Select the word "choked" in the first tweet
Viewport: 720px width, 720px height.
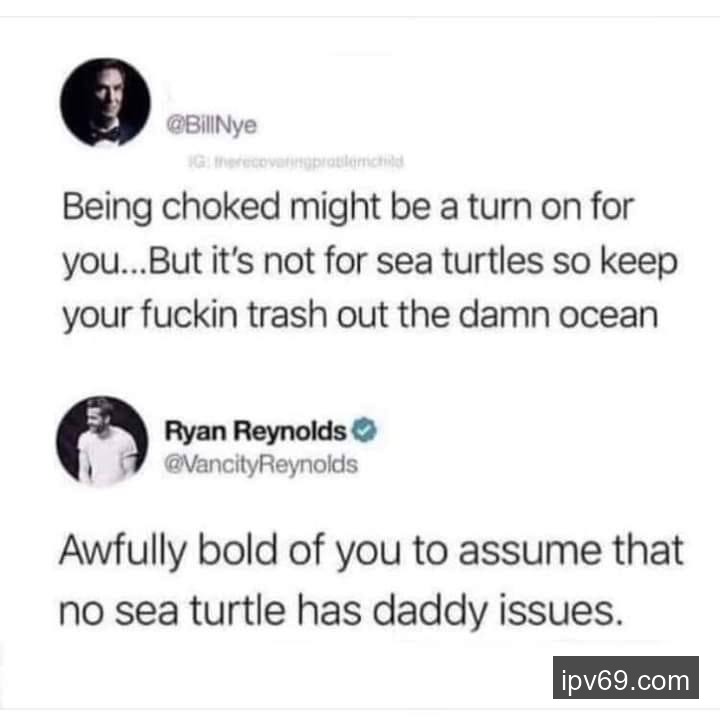221,207
